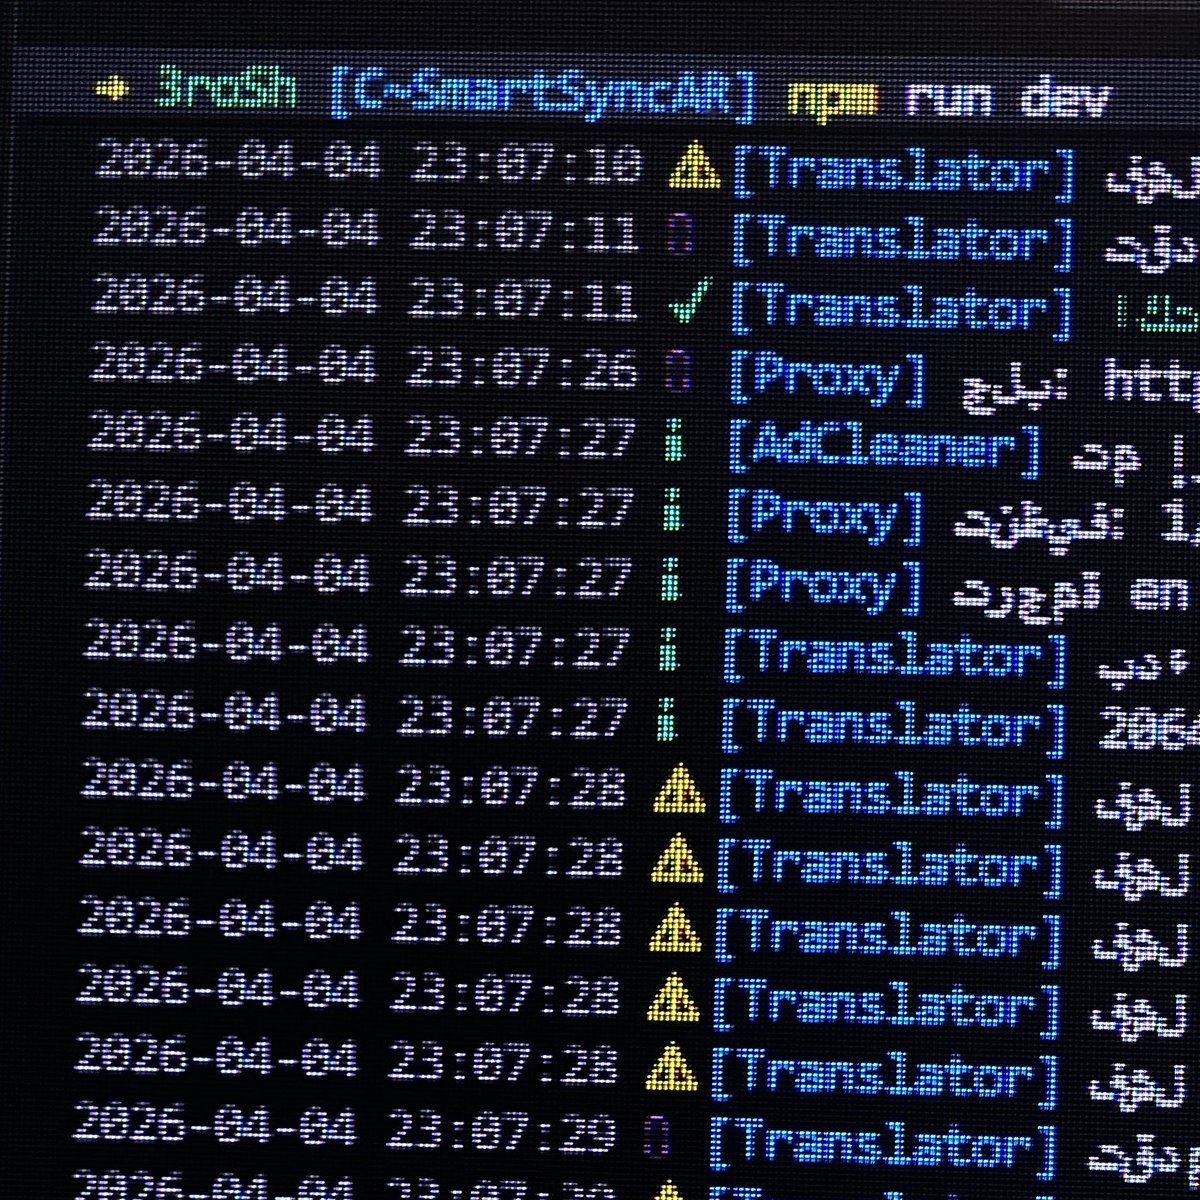Screen dimensions: 1200x1200
Task: Click the yellow 'npm' command word
Action: [832, 101]
